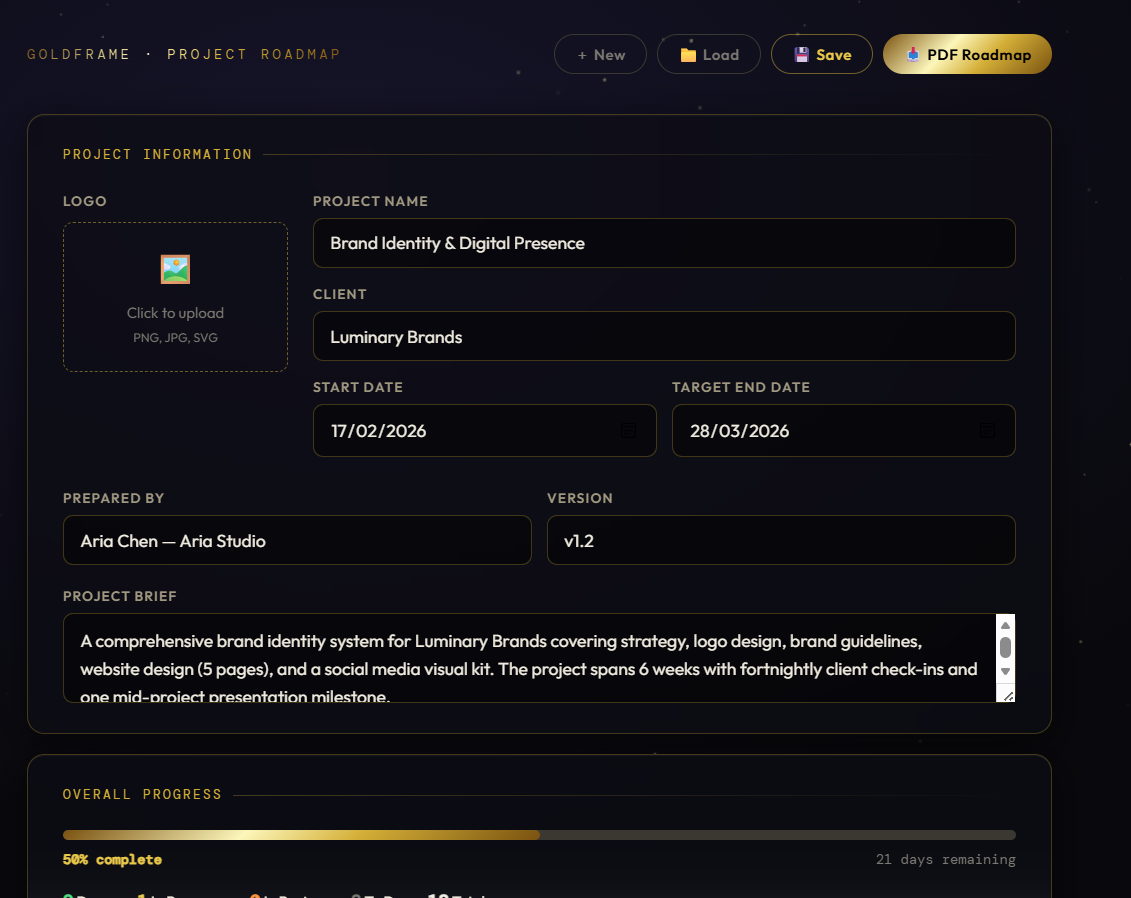
Task: Click the Client field showing Luminary Brands
Action: (664, 336)
